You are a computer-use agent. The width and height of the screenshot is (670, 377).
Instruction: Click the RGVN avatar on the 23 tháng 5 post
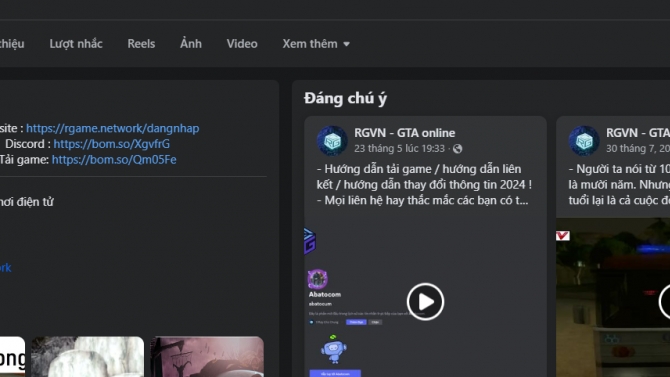(332, 141)
